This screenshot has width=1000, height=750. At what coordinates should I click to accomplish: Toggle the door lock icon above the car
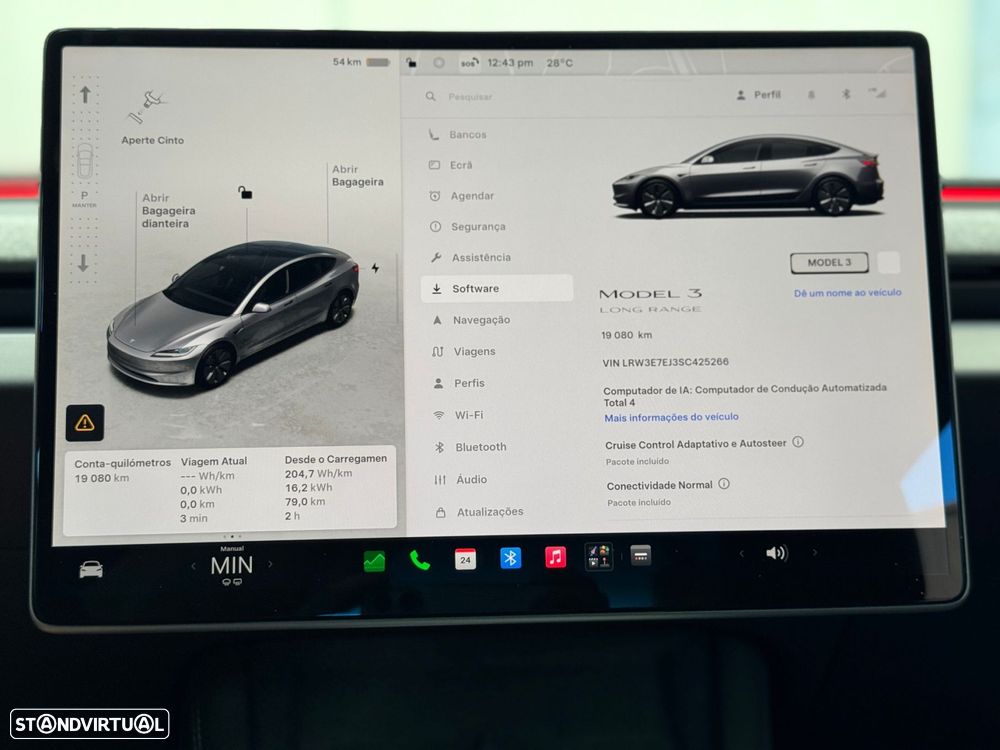(x=245, y=192)
